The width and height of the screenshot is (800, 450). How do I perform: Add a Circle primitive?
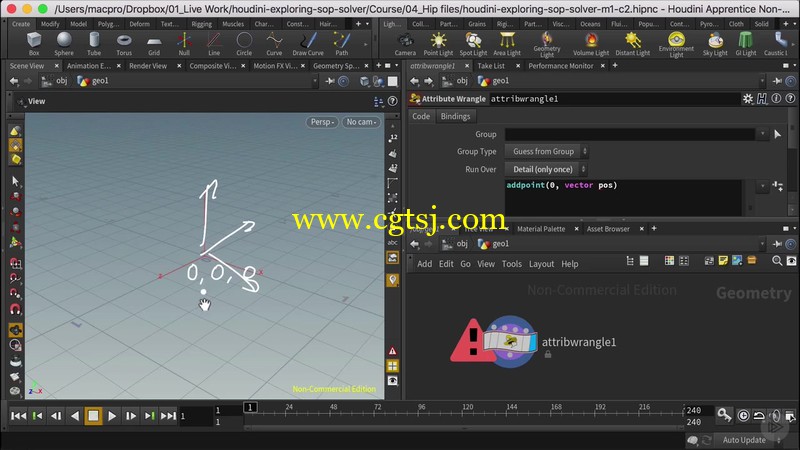(x=244, y=43)
